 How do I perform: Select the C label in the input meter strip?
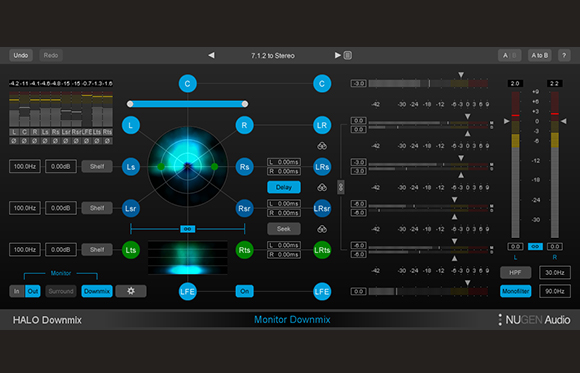click(24, 132)
